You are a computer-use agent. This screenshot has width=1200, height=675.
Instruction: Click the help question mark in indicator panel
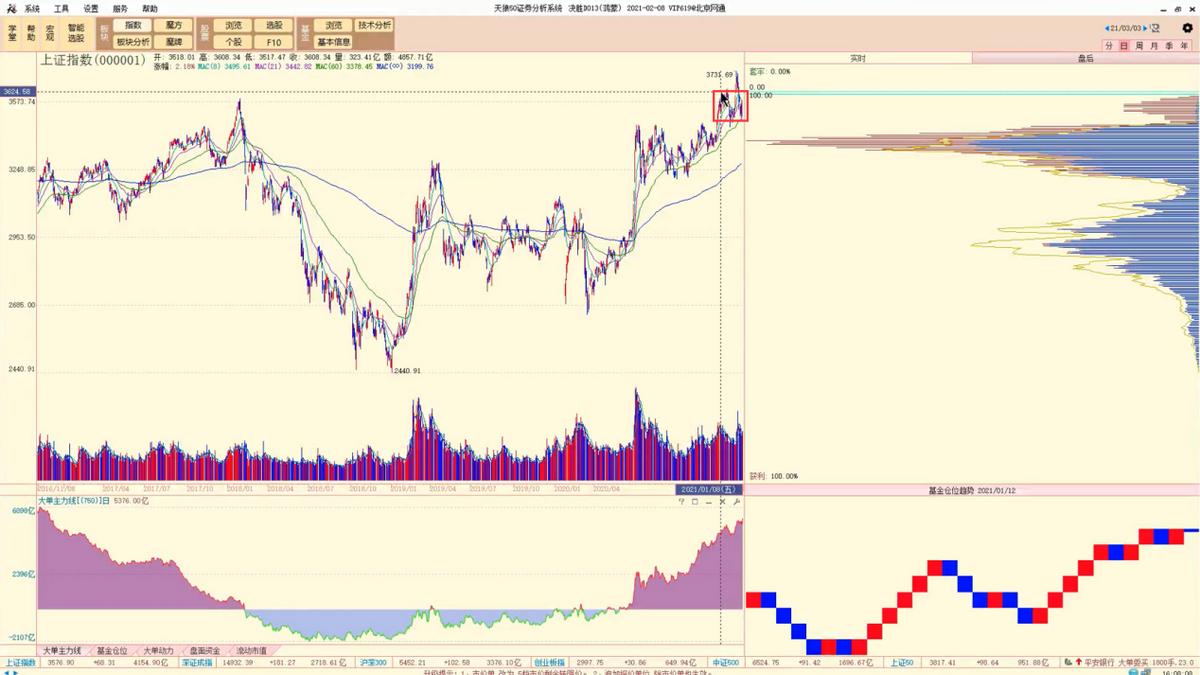(681, 501)
